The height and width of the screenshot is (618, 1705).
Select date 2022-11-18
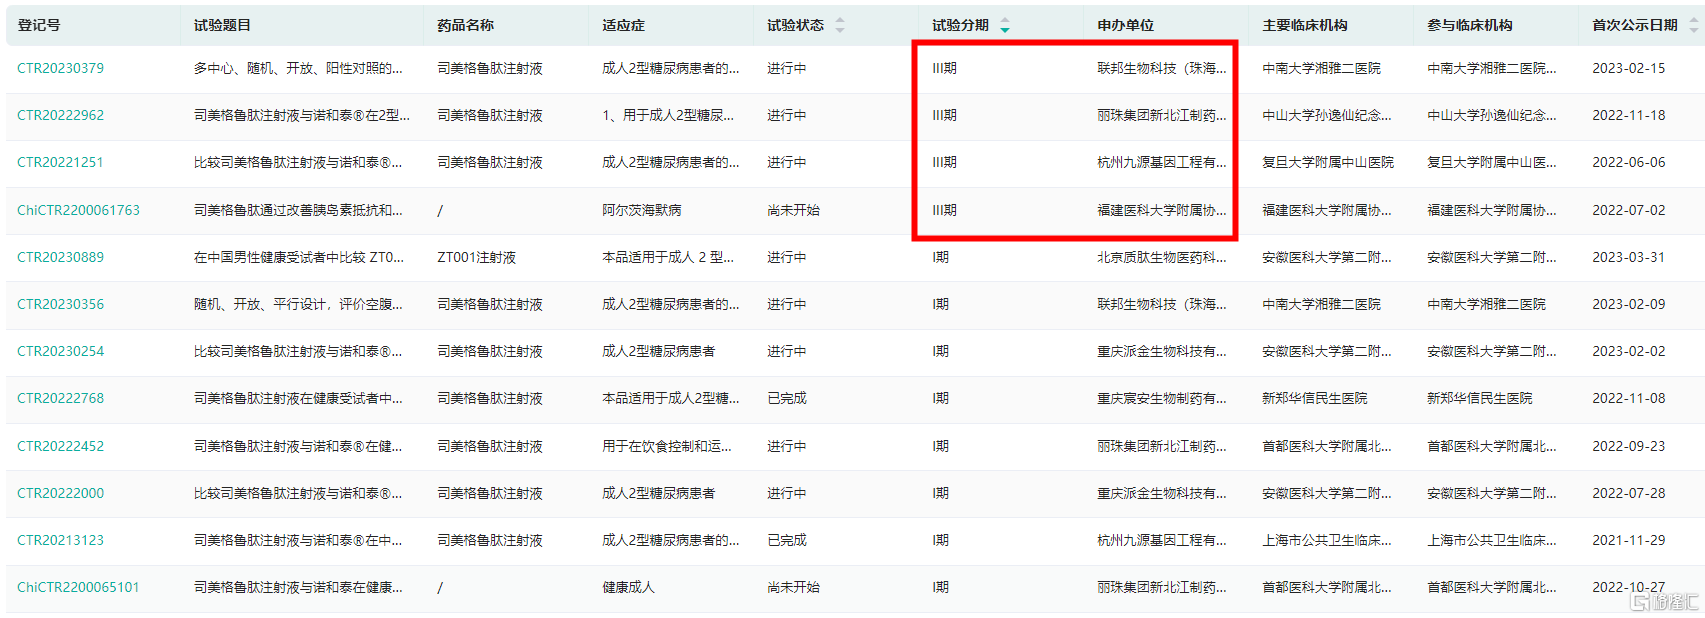1628,115
